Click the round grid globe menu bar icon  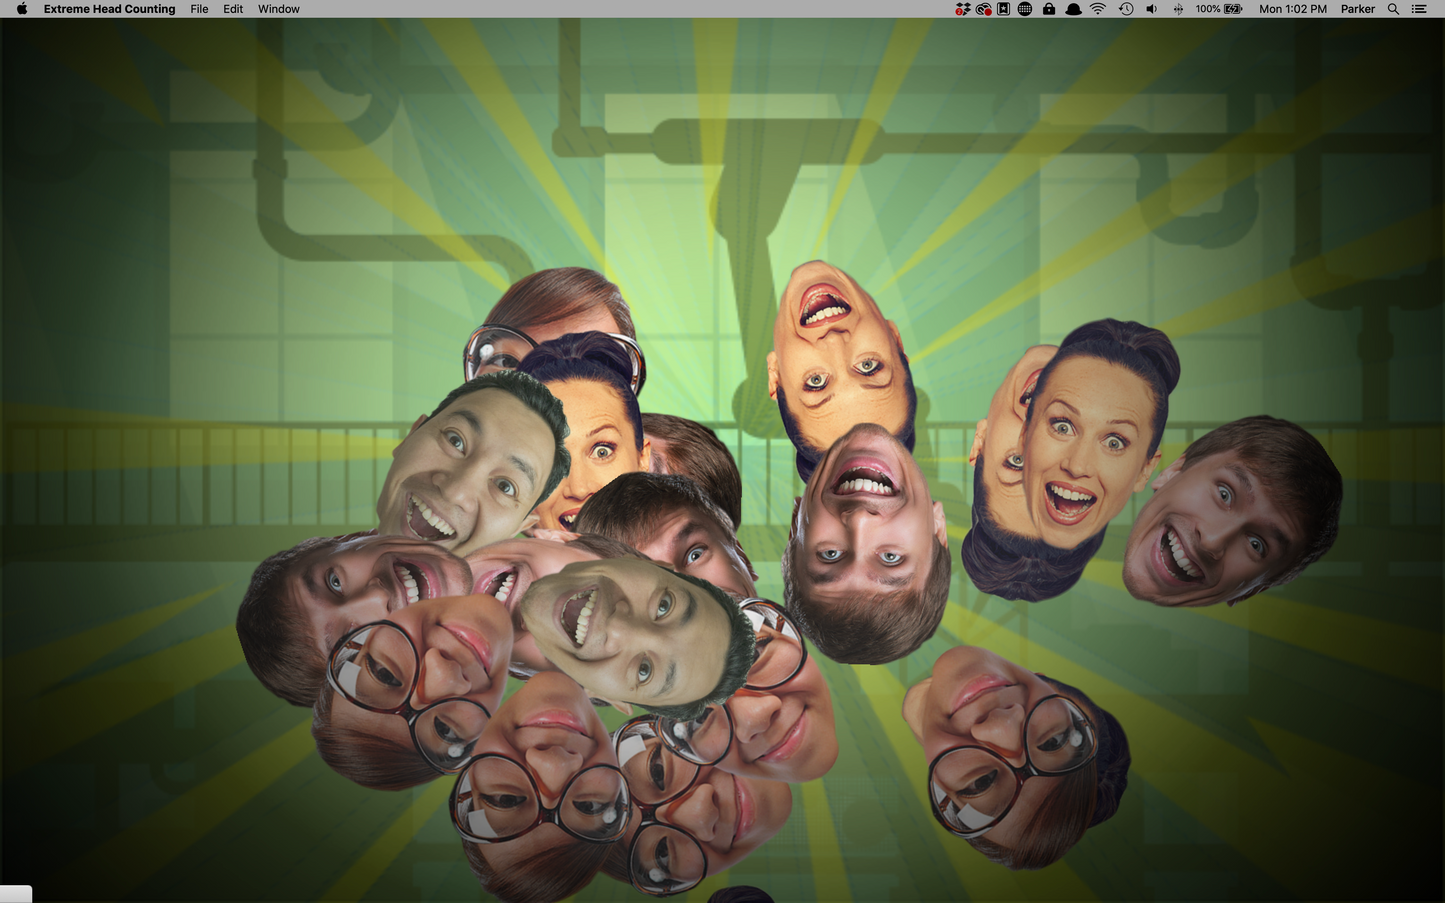(x=1025, y=9)
